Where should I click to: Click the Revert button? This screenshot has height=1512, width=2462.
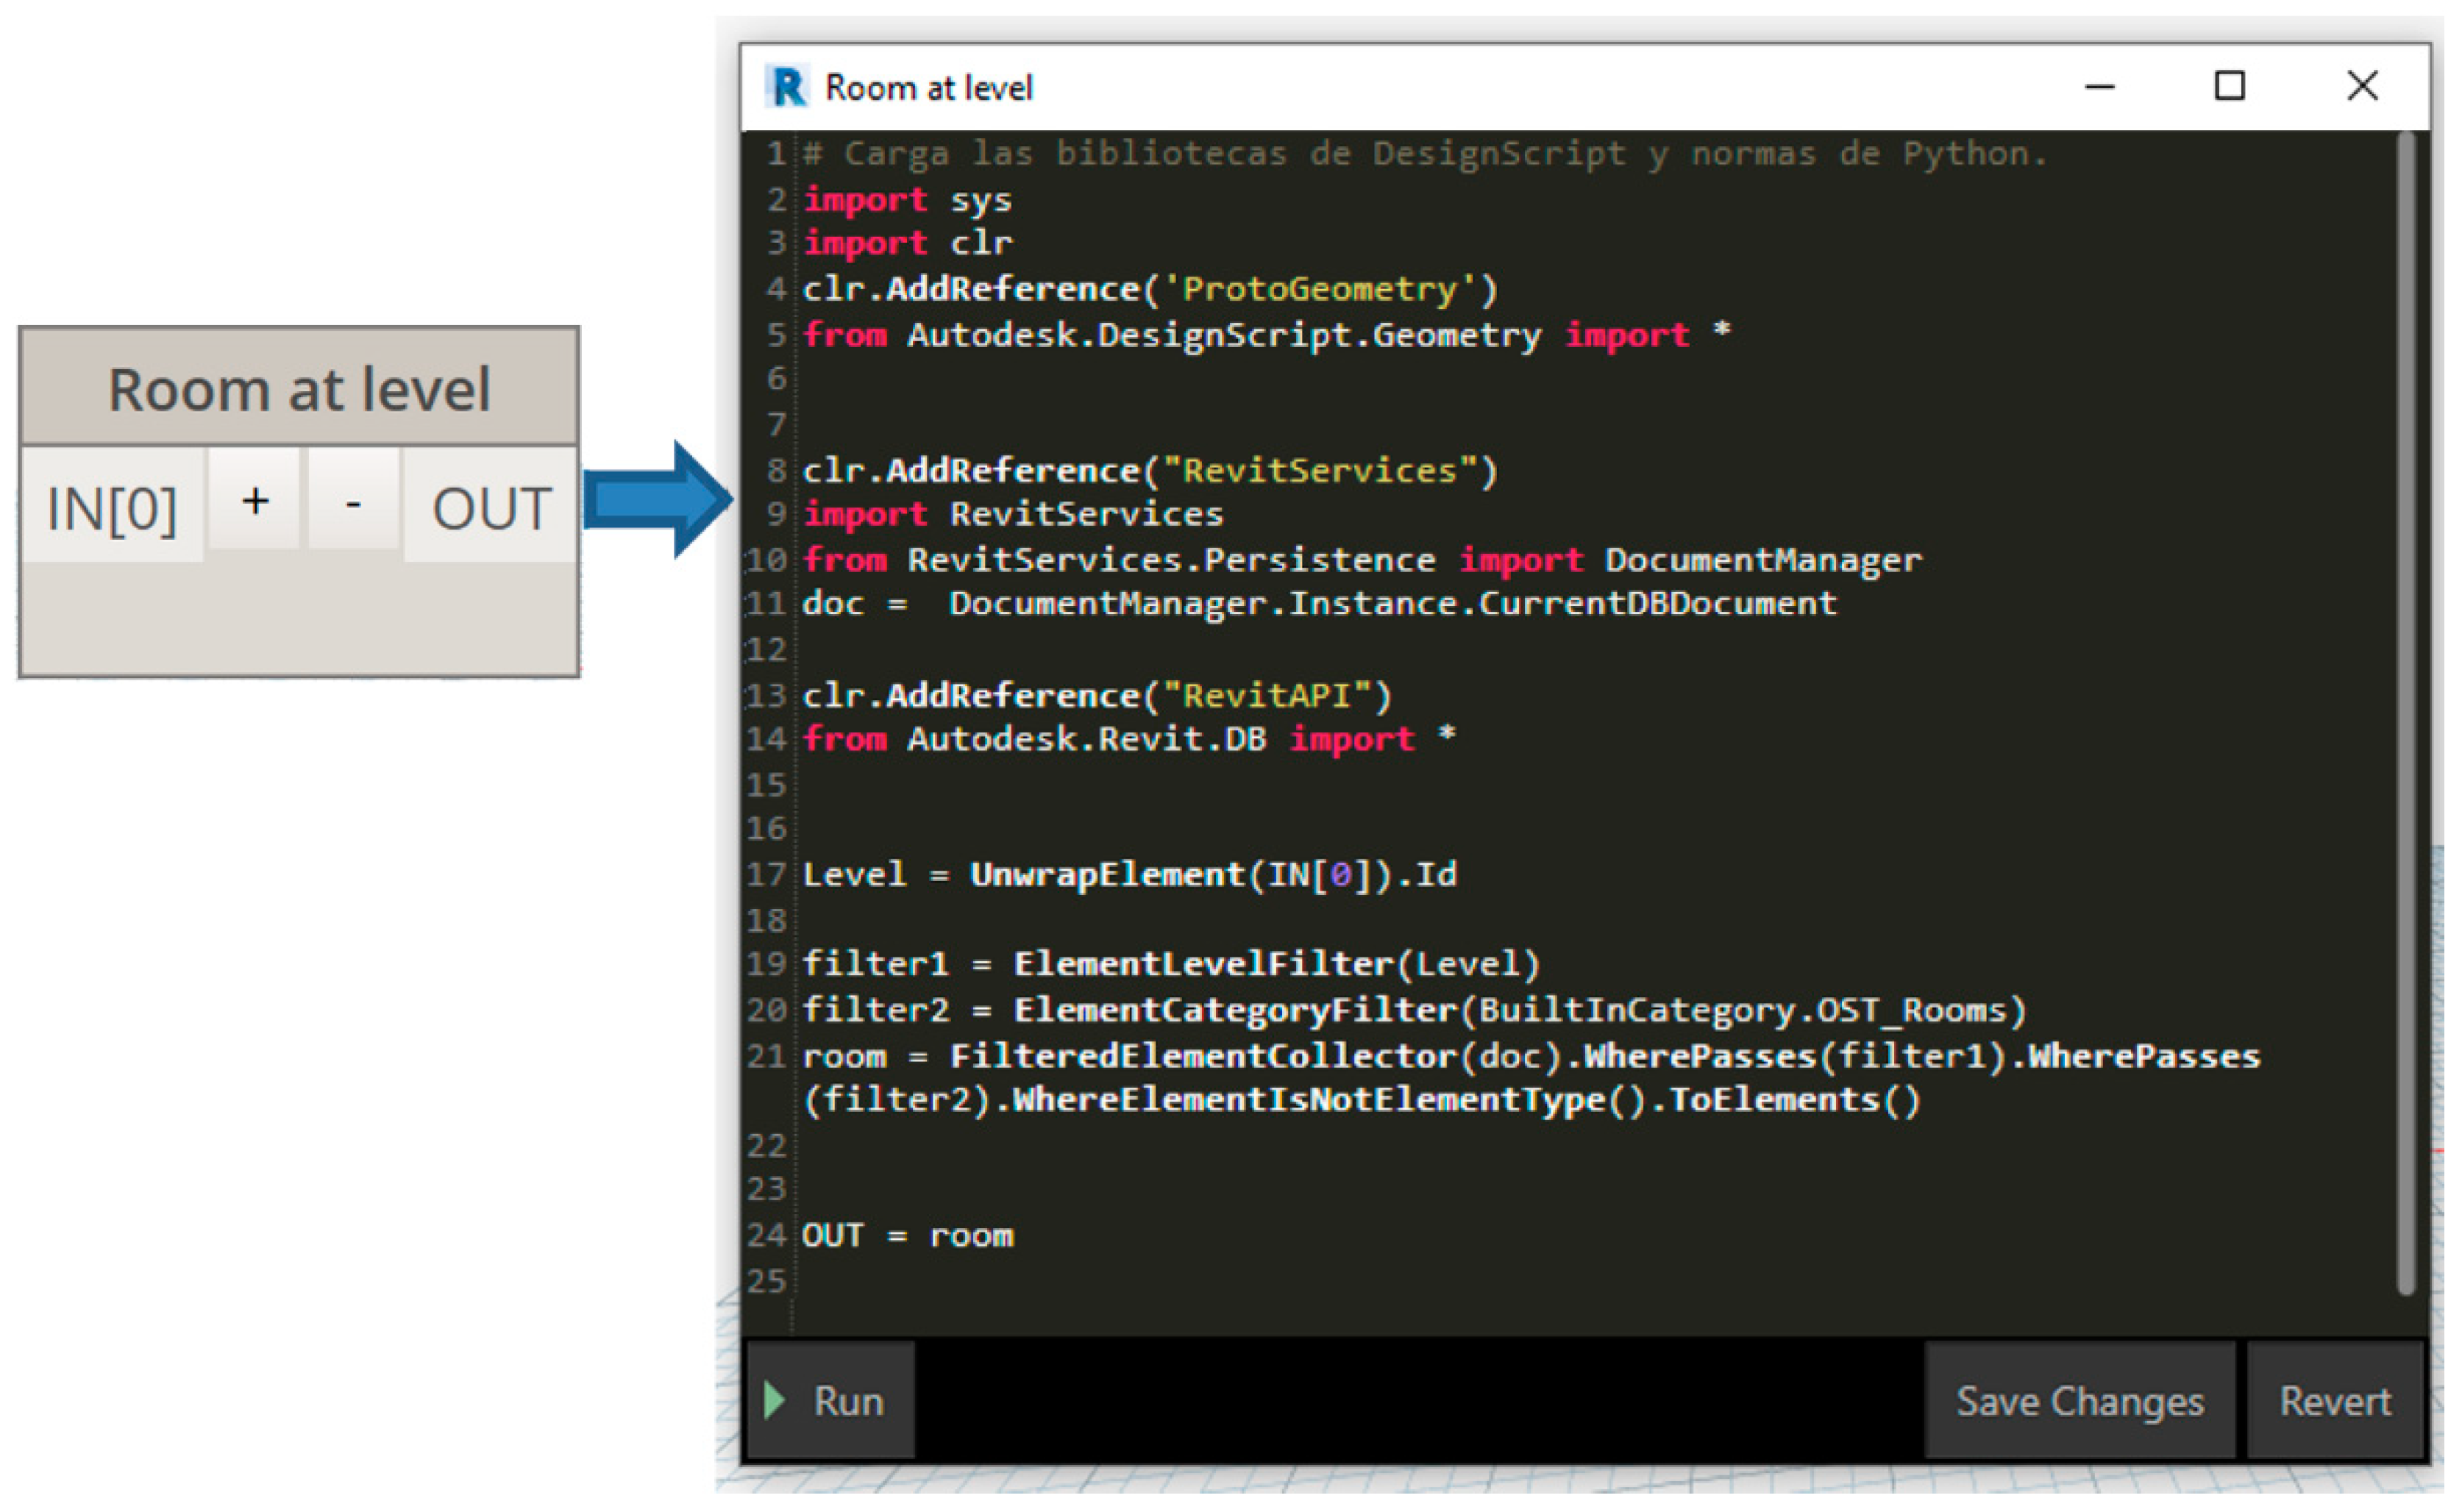point(2335,1401)
